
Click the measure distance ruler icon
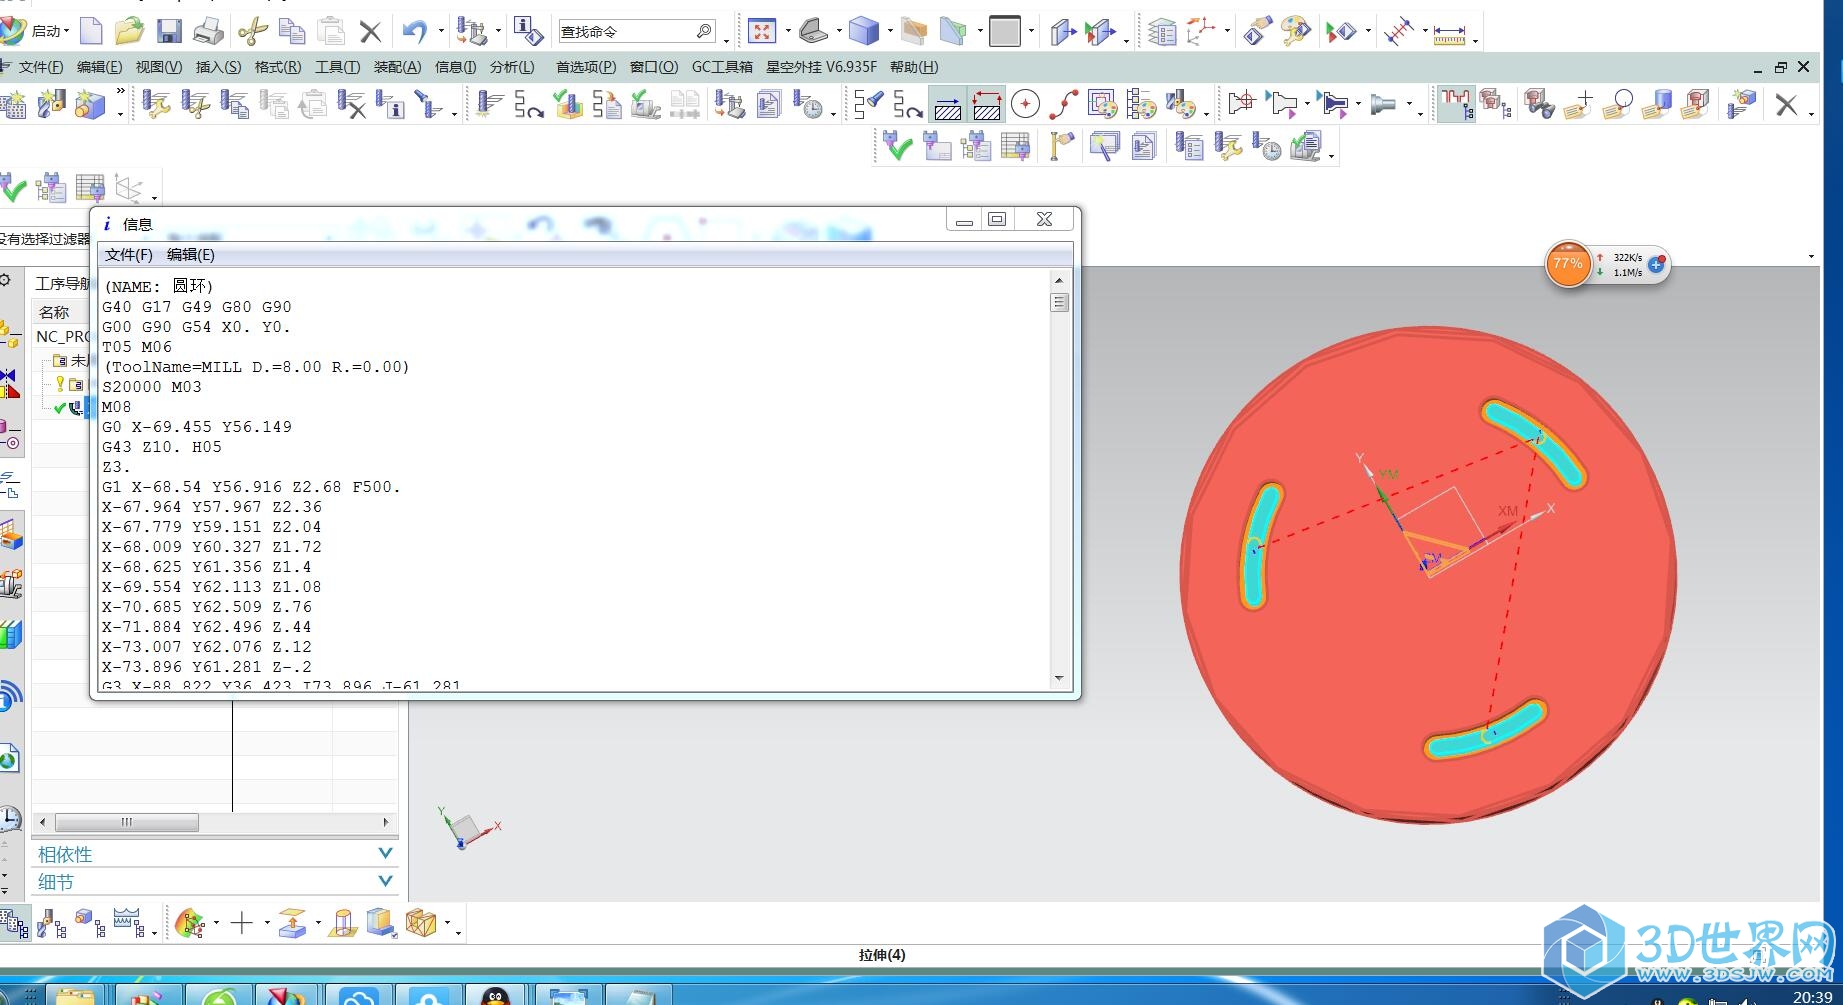pyautogui.click(x=1449, y=34)
